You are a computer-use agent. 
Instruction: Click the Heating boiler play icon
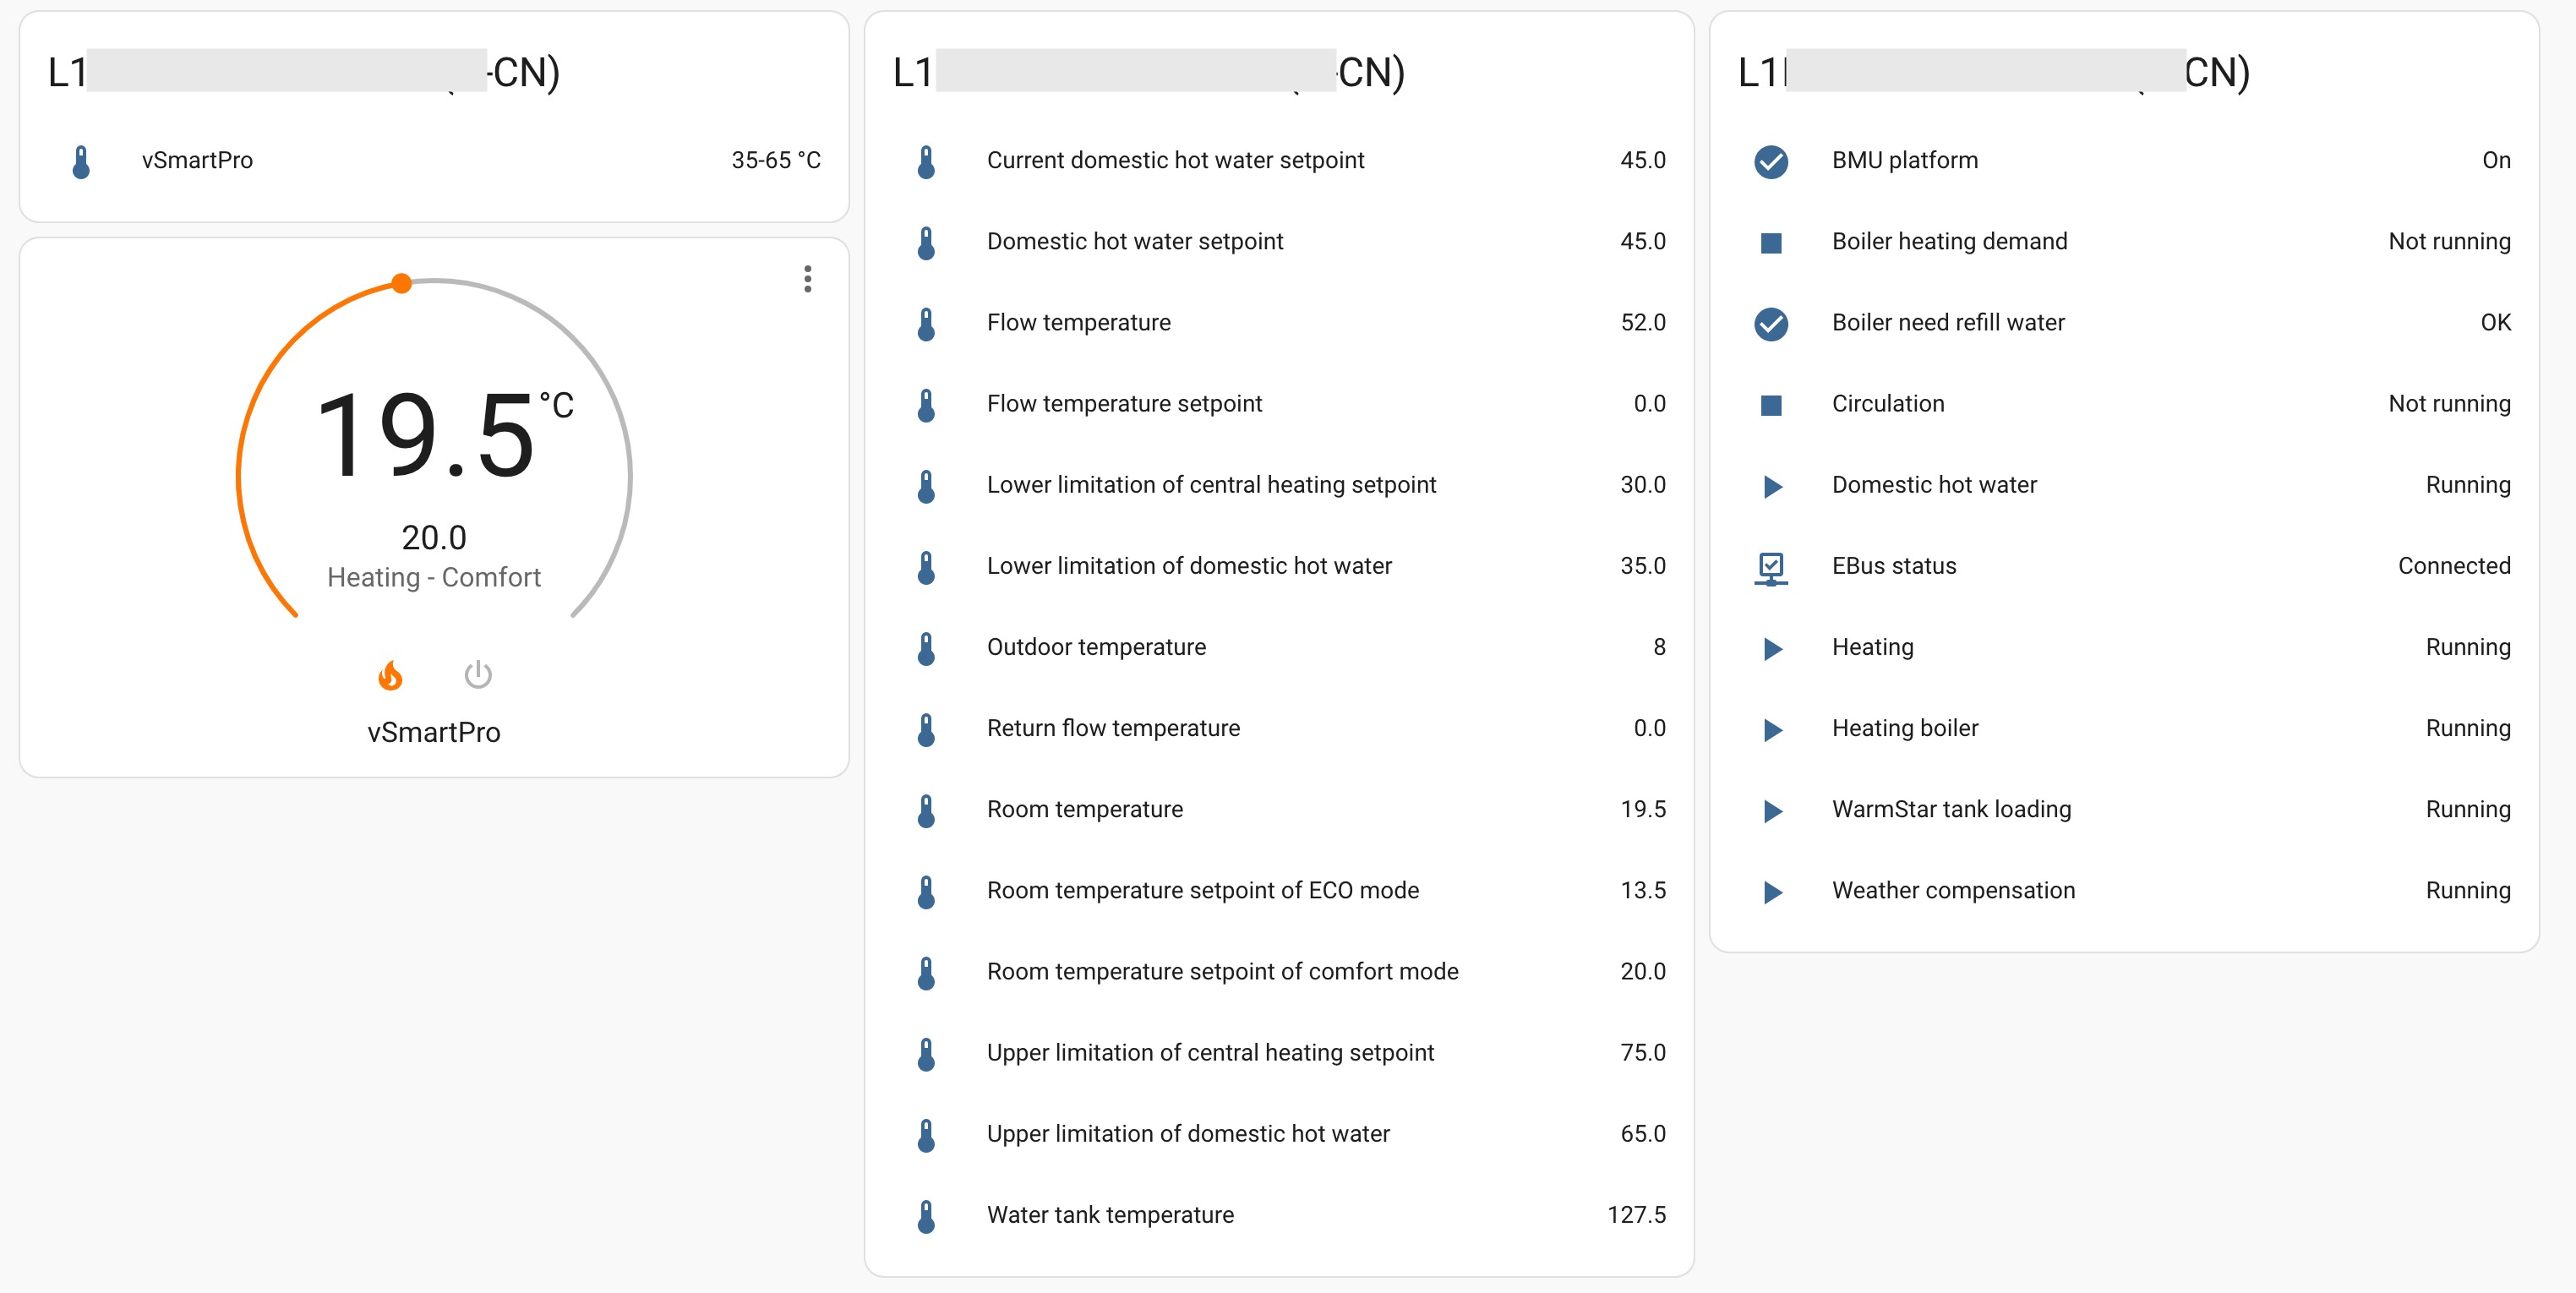tap(1771, 729)
